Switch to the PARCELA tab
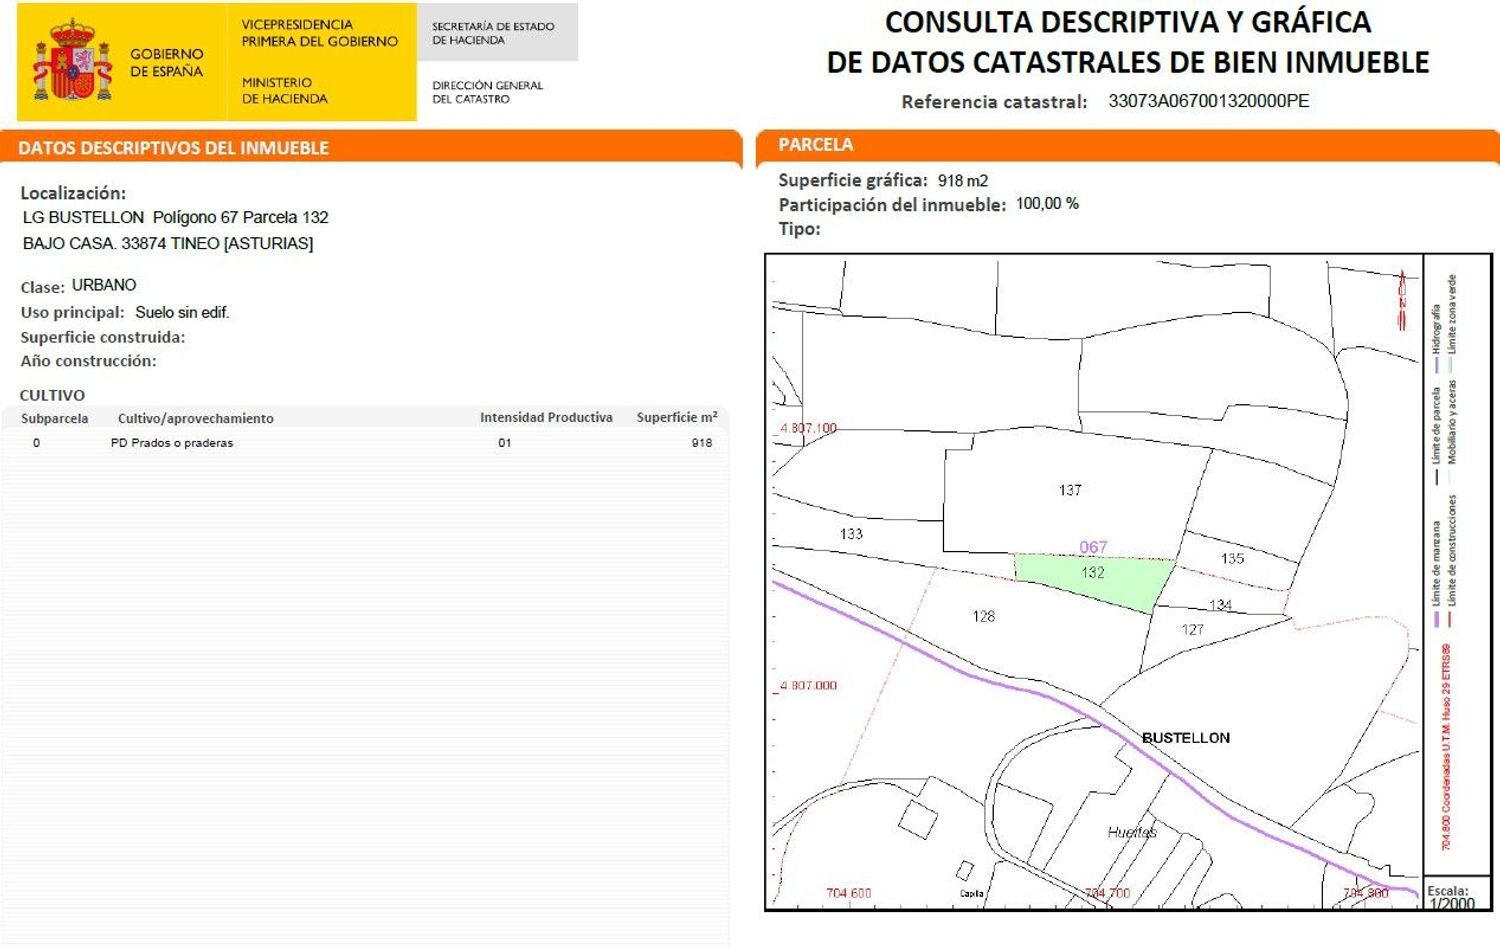This screenshot has width=1500, height=947. click(x=815, y=144)
